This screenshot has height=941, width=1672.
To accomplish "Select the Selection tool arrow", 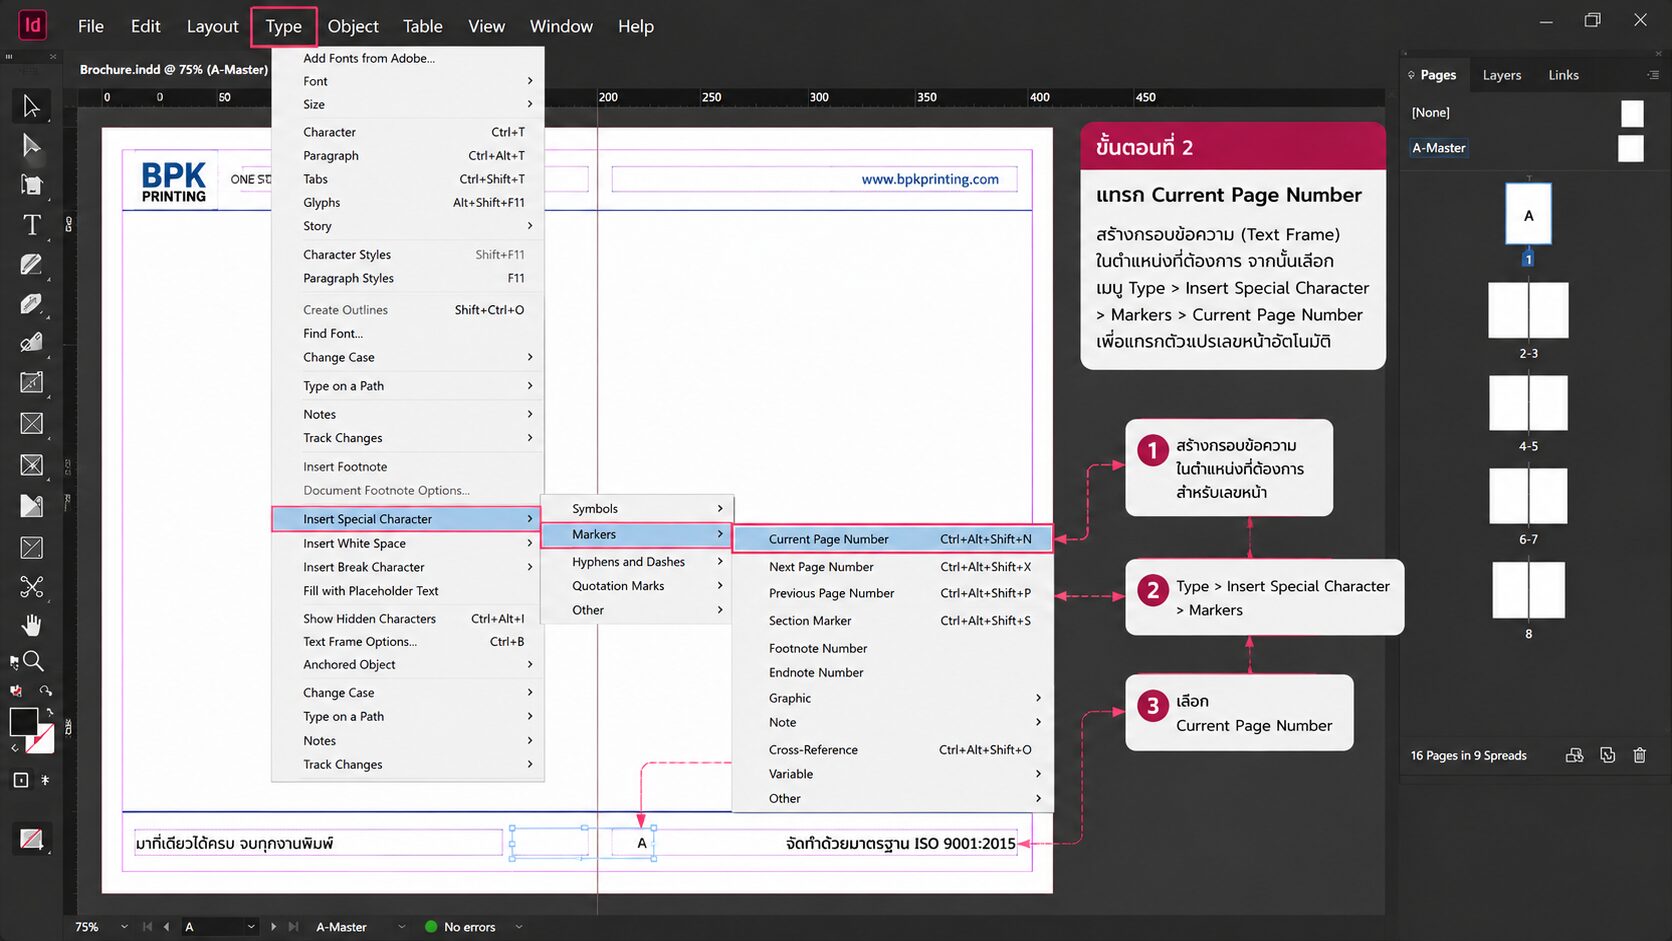I will [31, 105].
